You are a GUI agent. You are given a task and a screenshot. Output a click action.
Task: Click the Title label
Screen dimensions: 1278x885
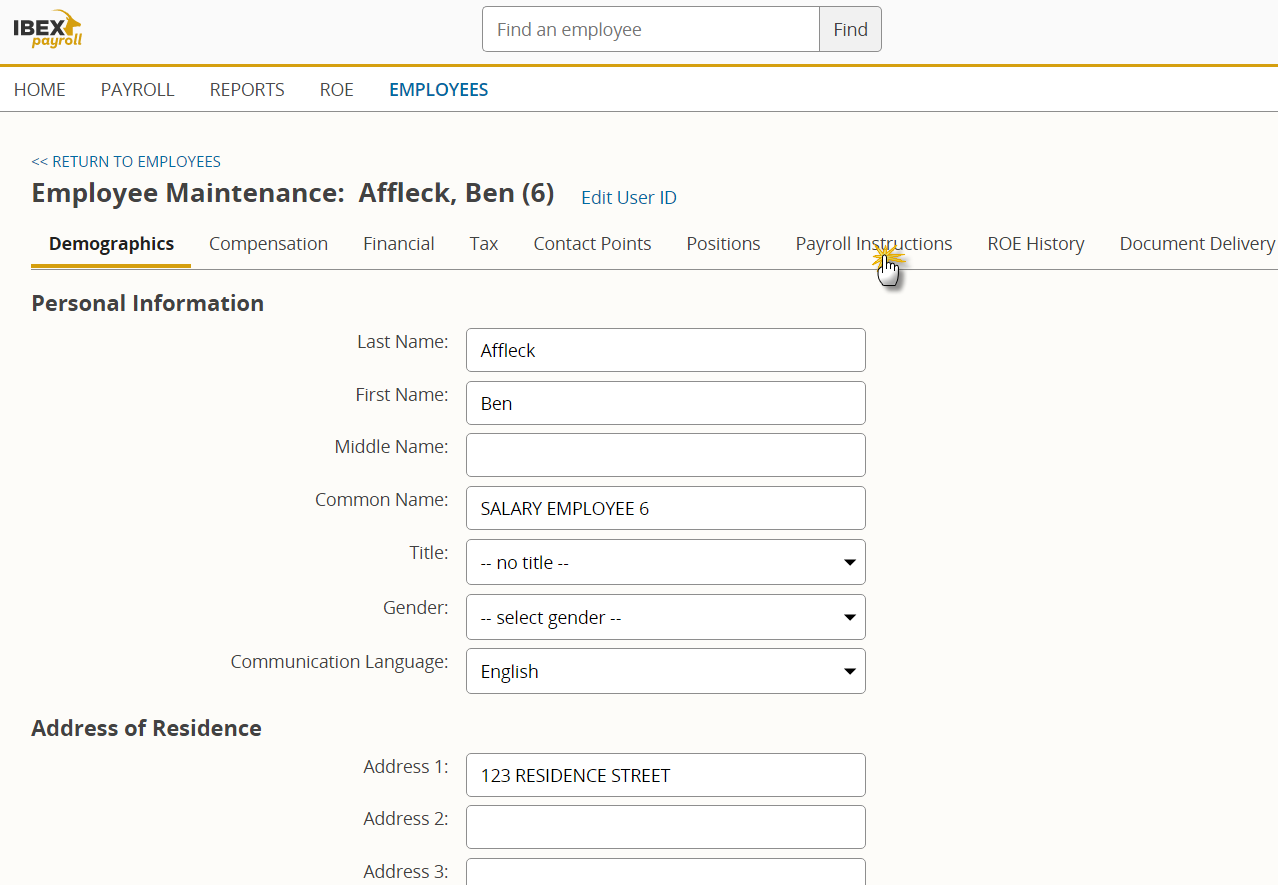click(x=429, y=553)
